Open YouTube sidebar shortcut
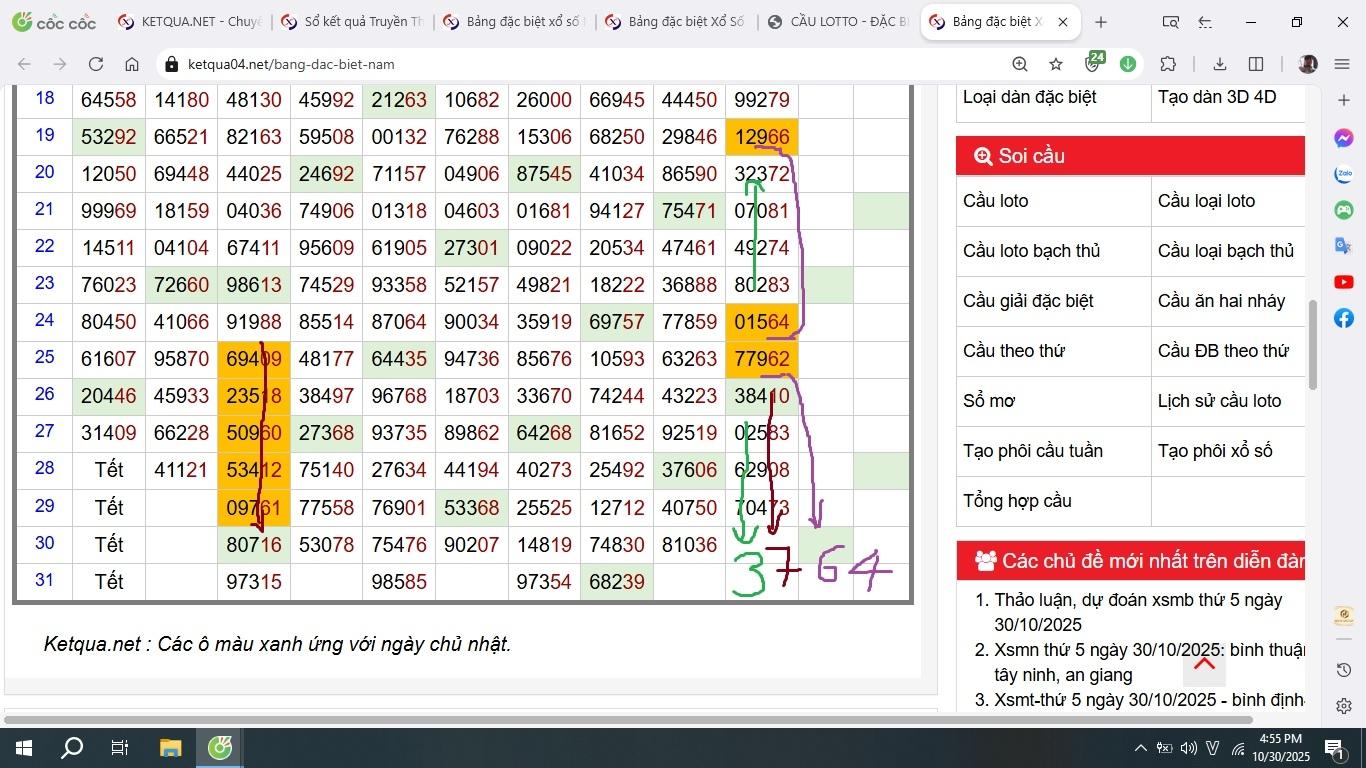The height and width of the screenshot is (768, 1366). pos(1344,282)
